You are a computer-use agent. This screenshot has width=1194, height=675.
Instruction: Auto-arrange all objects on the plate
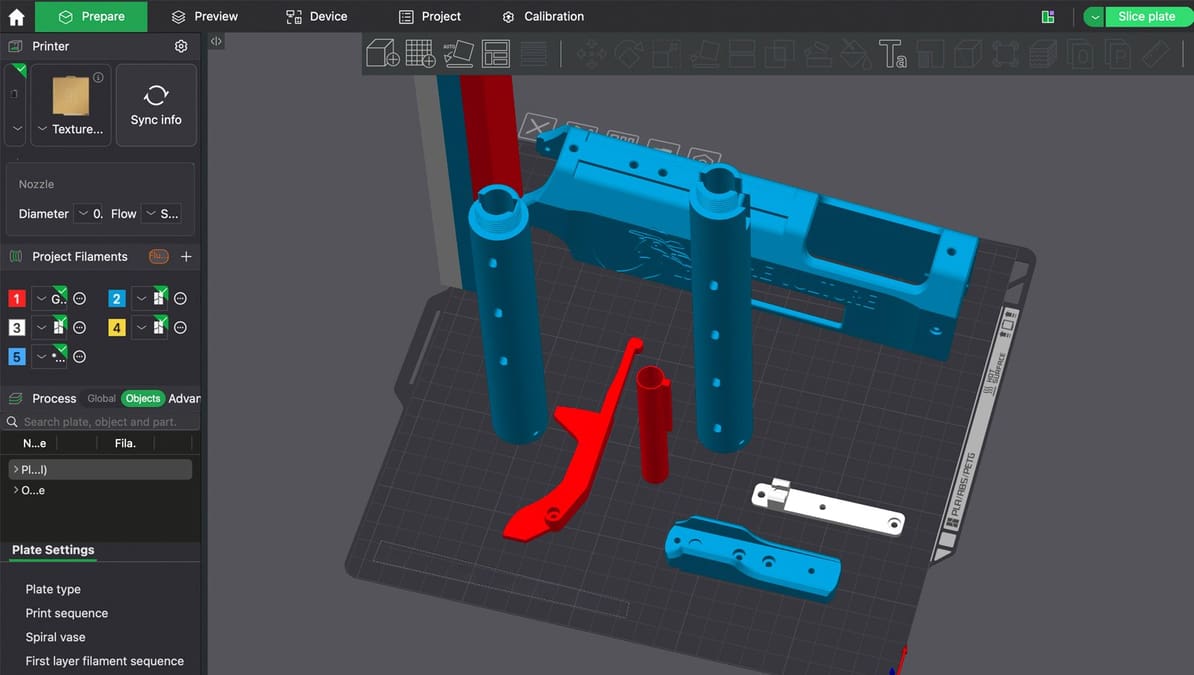coord(495,53)
